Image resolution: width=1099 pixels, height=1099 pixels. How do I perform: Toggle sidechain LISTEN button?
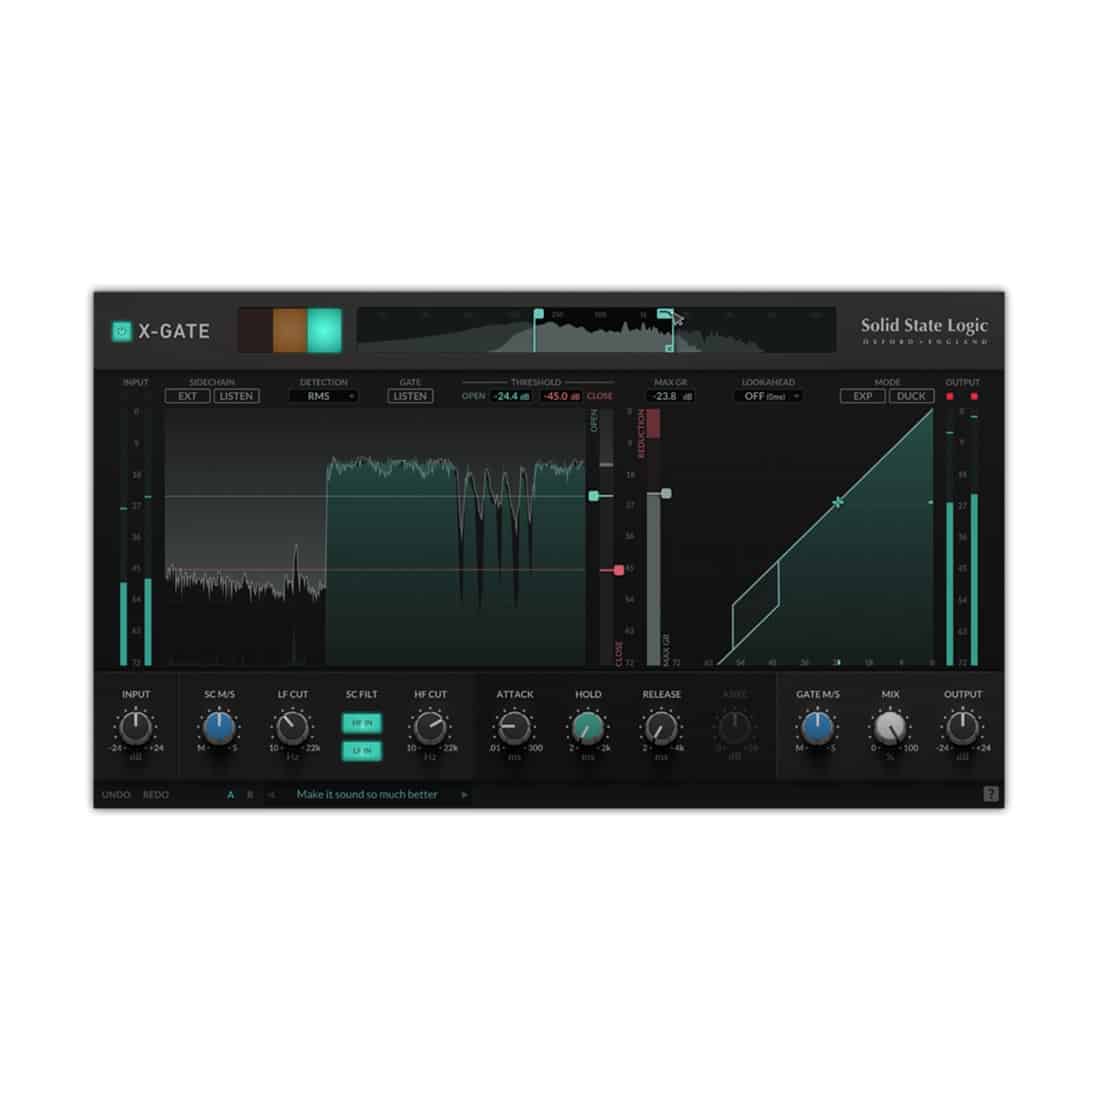pos(236,397)
